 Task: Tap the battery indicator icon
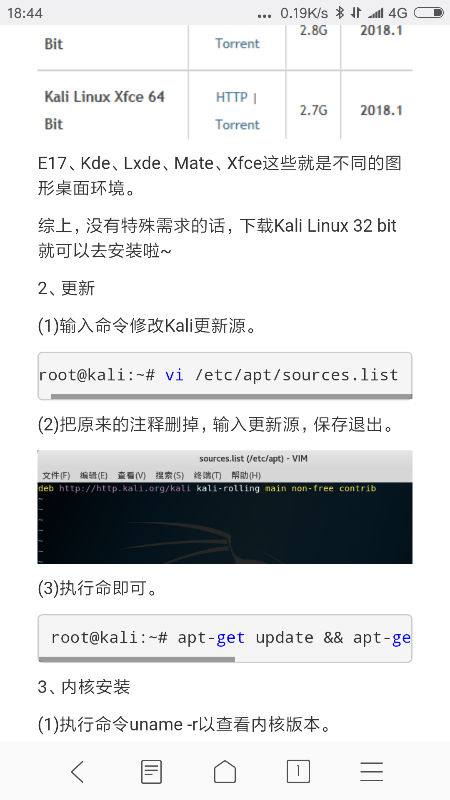pos(429,13)
